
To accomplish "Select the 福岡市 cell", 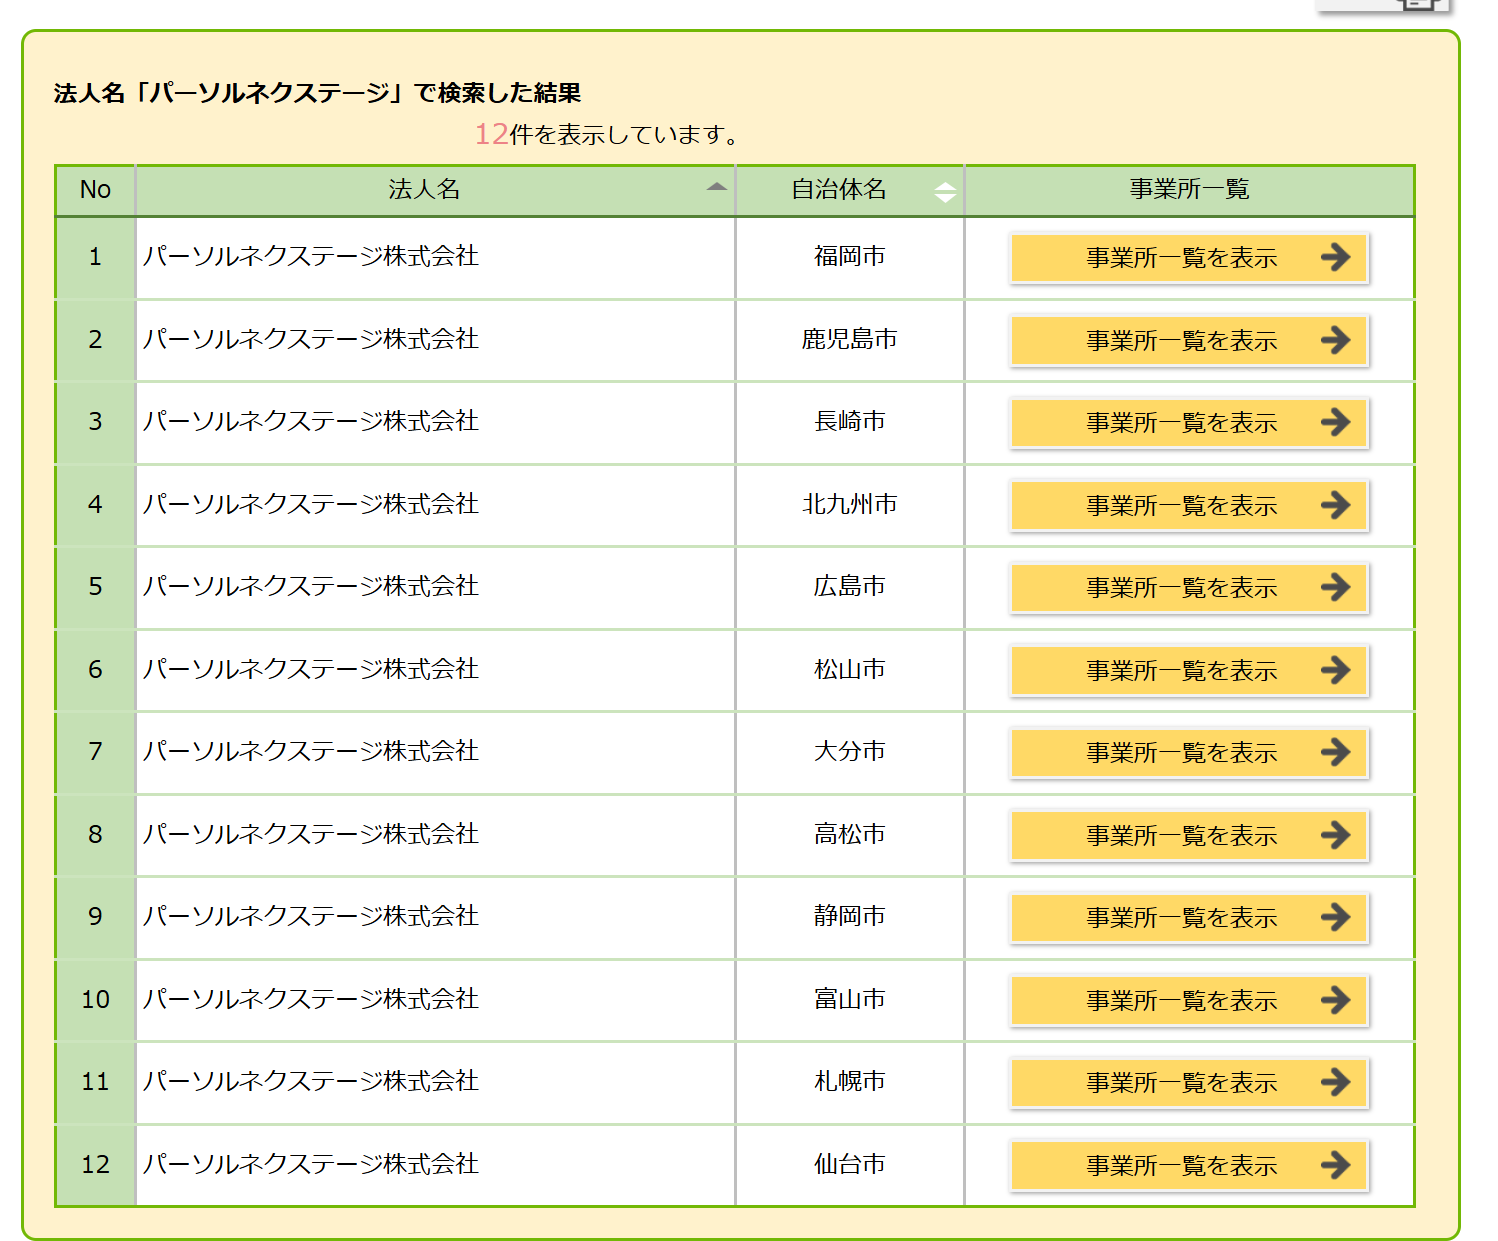I will 850,257.
